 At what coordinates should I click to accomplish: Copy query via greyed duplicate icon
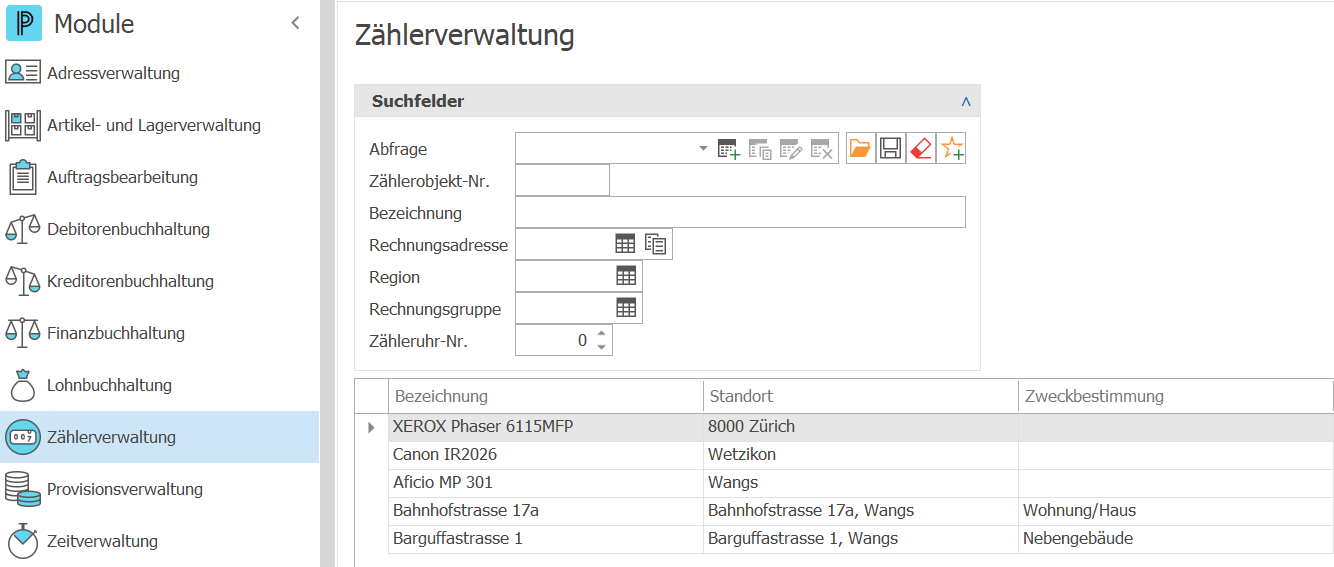760,149
